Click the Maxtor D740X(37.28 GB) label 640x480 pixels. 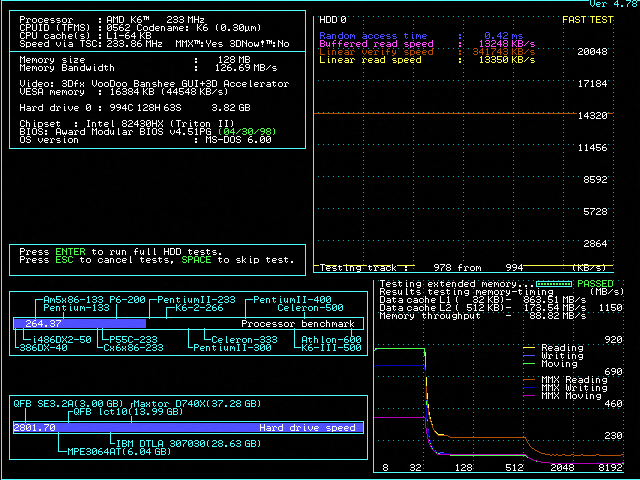[x=198, y=404]
